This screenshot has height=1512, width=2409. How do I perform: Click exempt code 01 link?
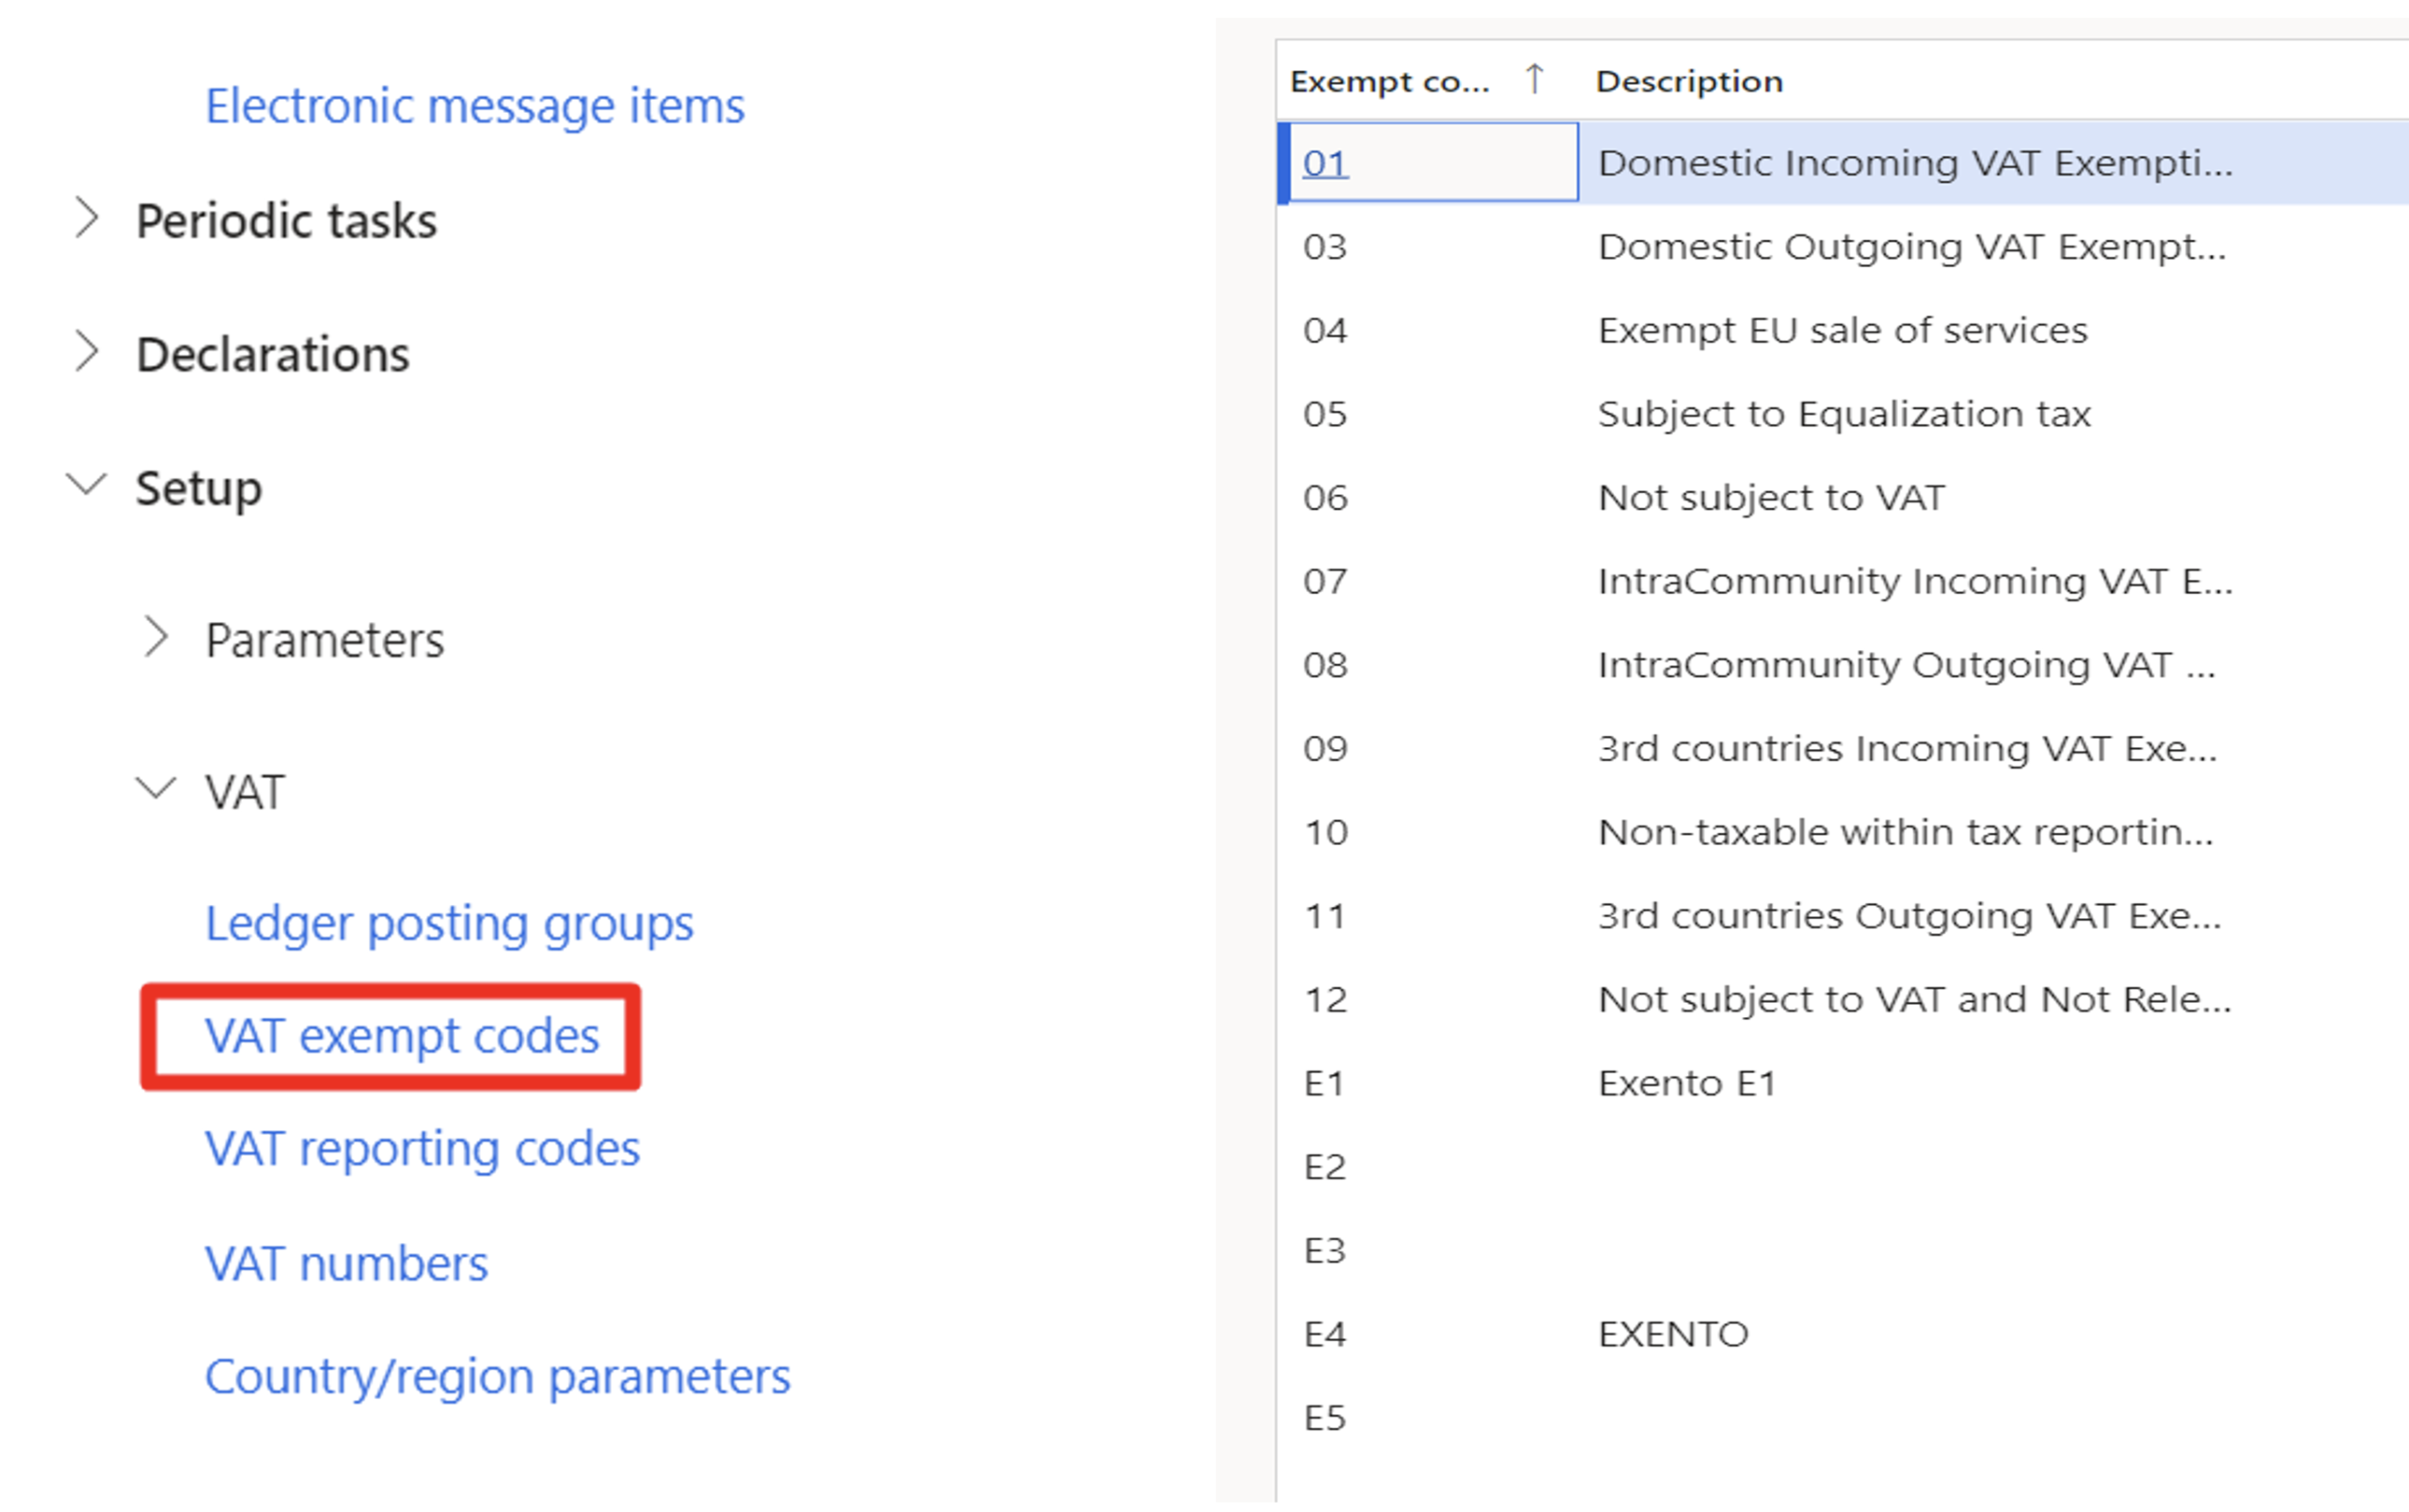click(x=1325, y=163)
